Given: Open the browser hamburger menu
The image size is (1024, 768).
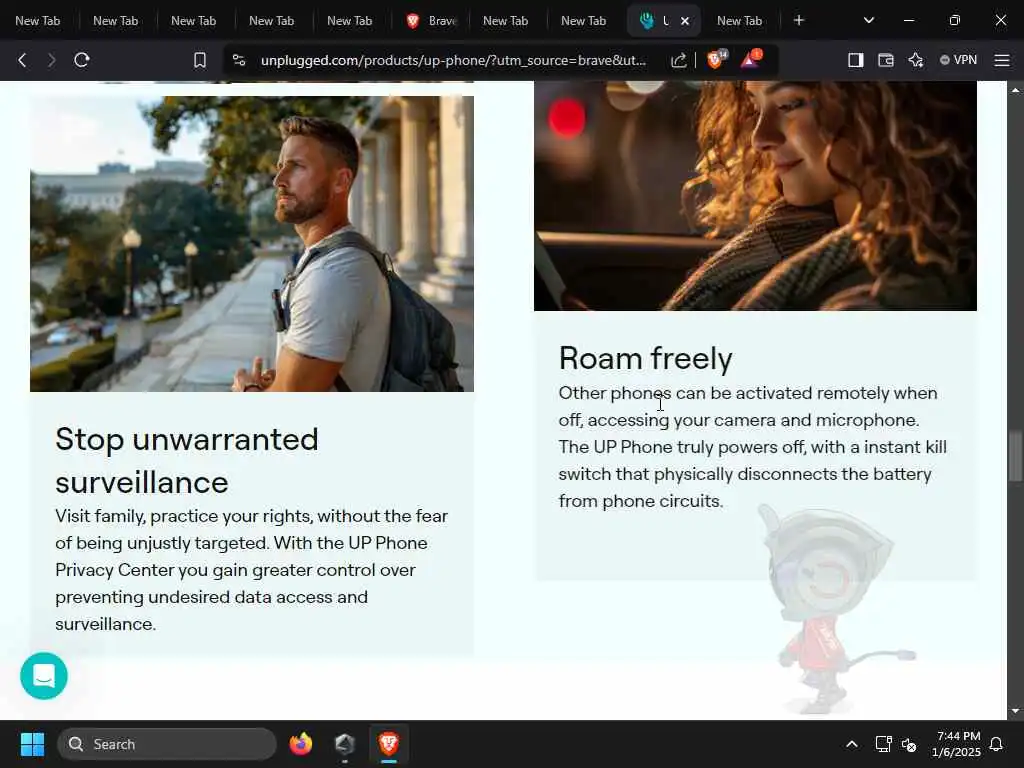Looking at the screenshot, I should point(1002,60).
